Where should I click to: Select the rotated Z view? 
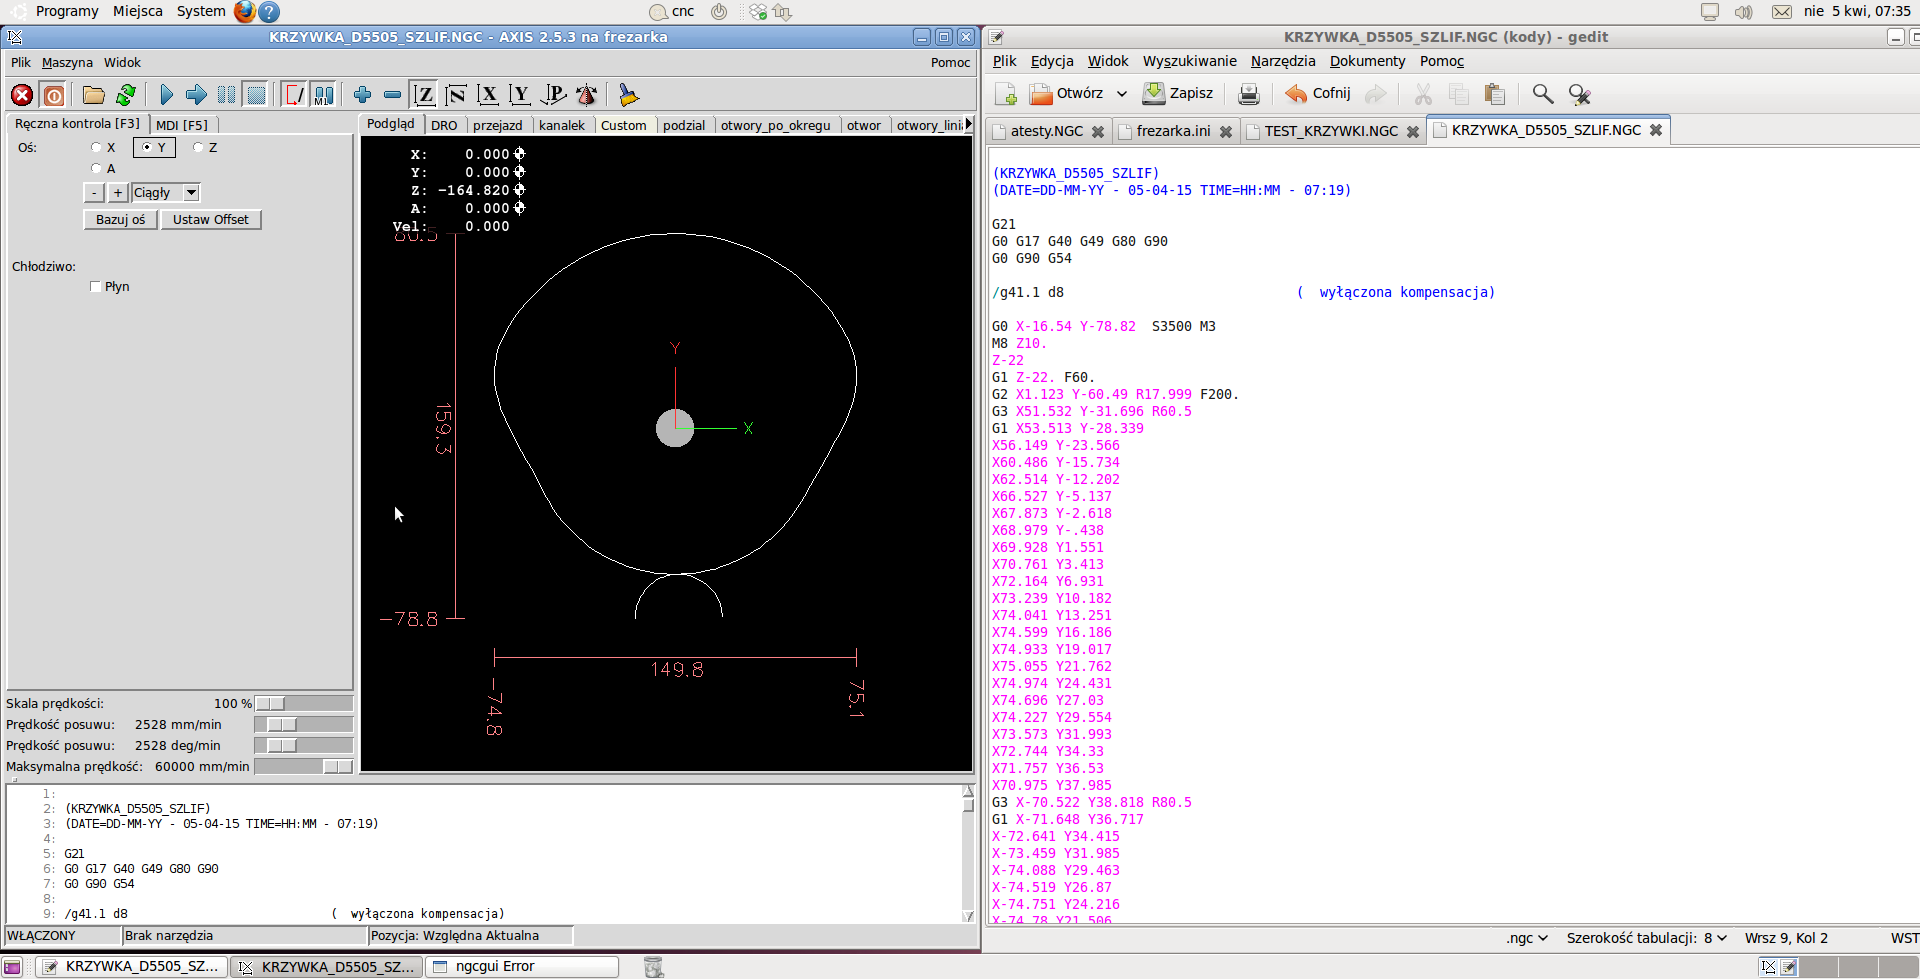[x=456, y=95]
